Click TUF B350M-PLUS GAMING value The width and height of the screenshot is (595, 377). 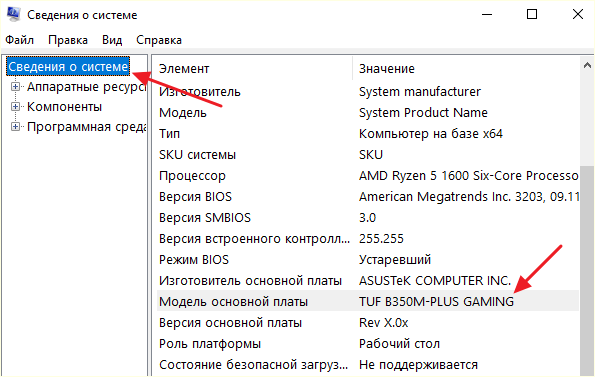[x=436, y=302]
